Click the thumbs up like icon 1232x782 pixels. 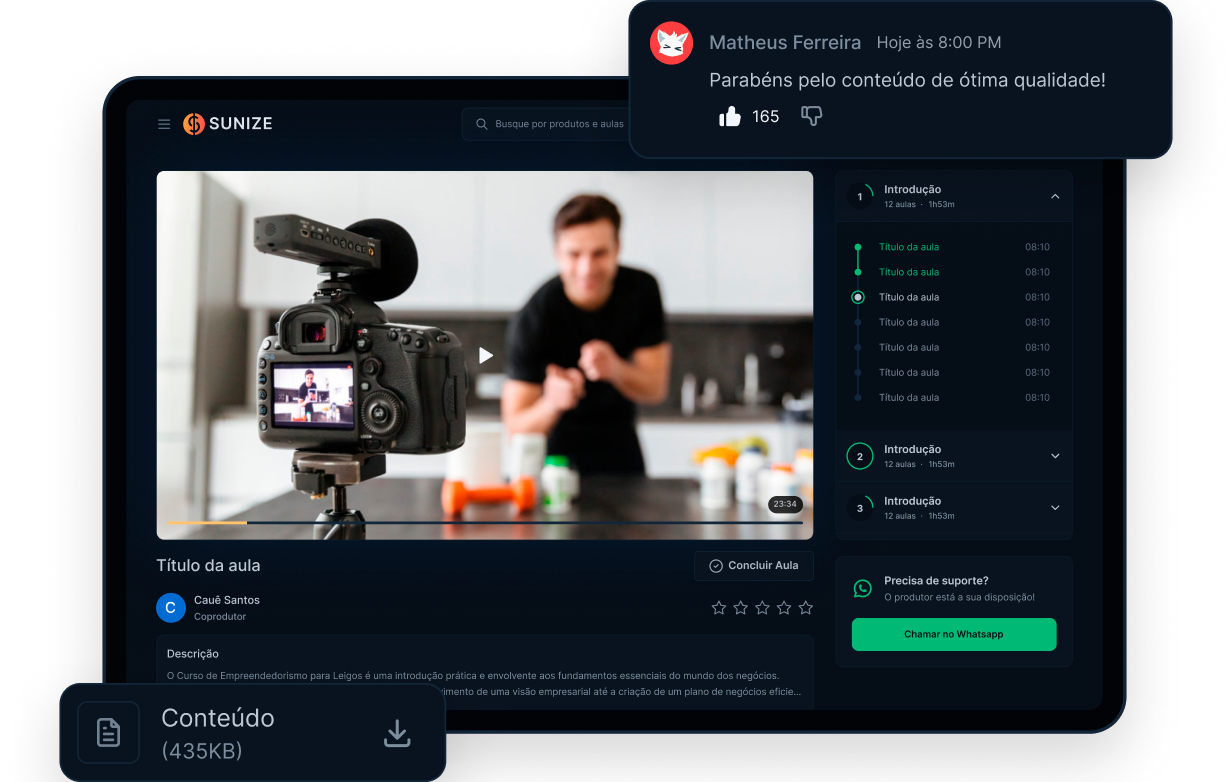730,117
